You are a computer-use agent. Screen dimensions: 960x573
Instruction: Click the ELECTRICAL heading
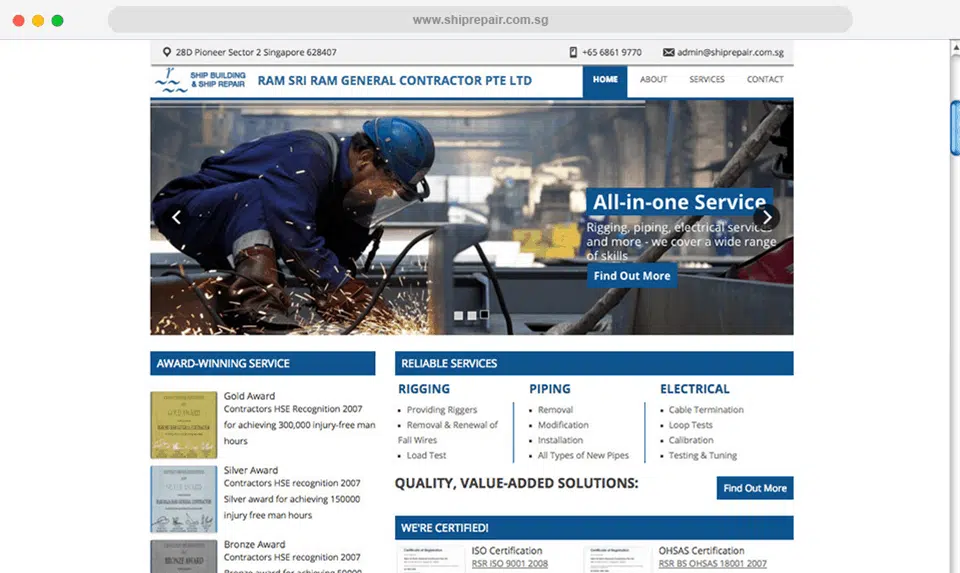(695, 389)
